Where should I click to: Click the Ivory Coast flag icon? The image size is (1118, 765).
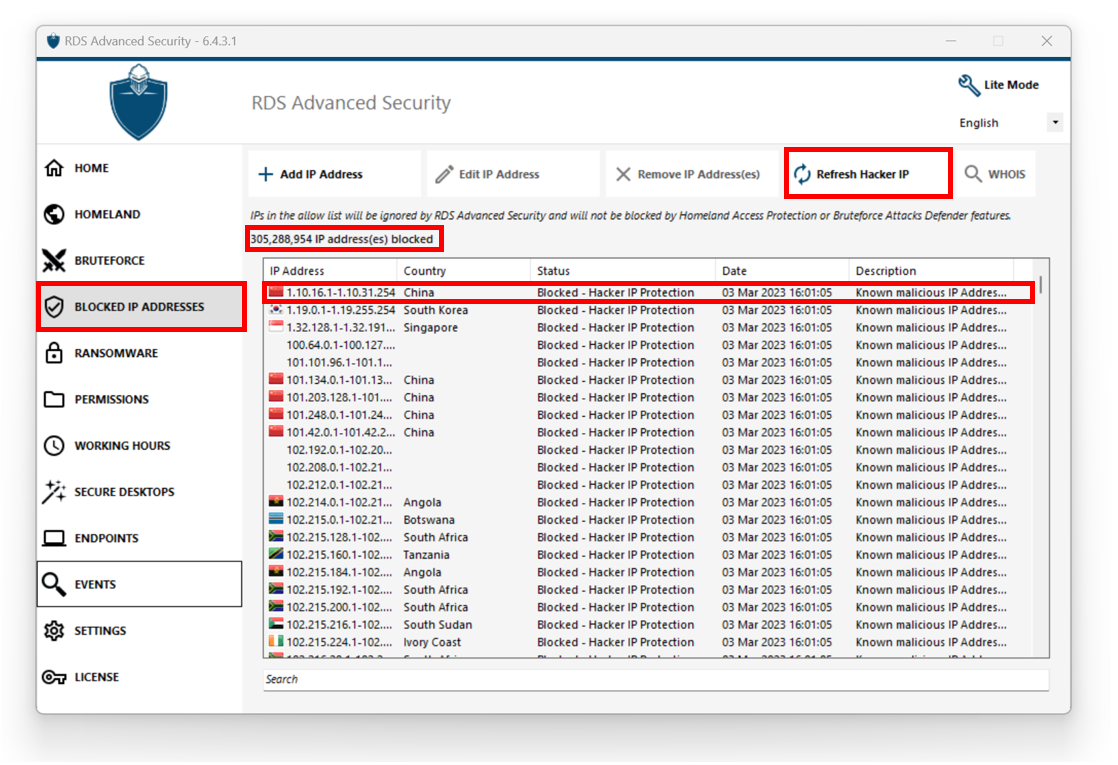[276, 642]
